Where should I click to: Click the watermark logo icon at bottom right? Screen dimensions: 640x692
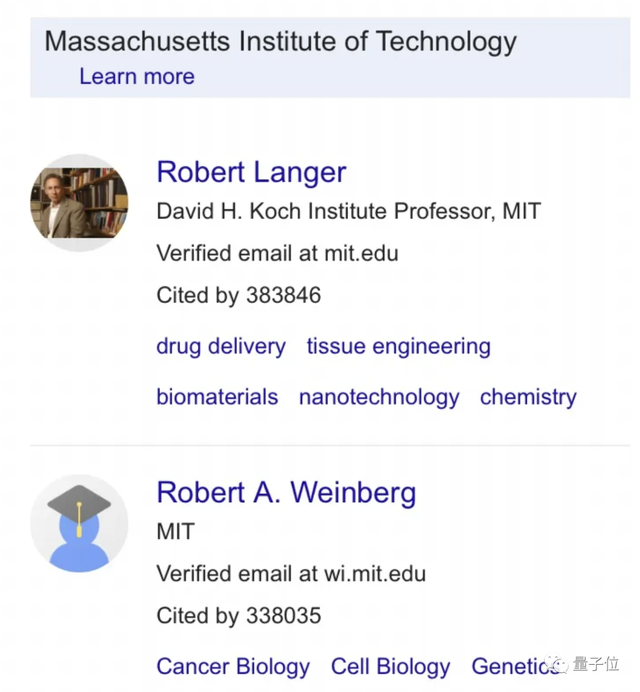tap(563, 664)
